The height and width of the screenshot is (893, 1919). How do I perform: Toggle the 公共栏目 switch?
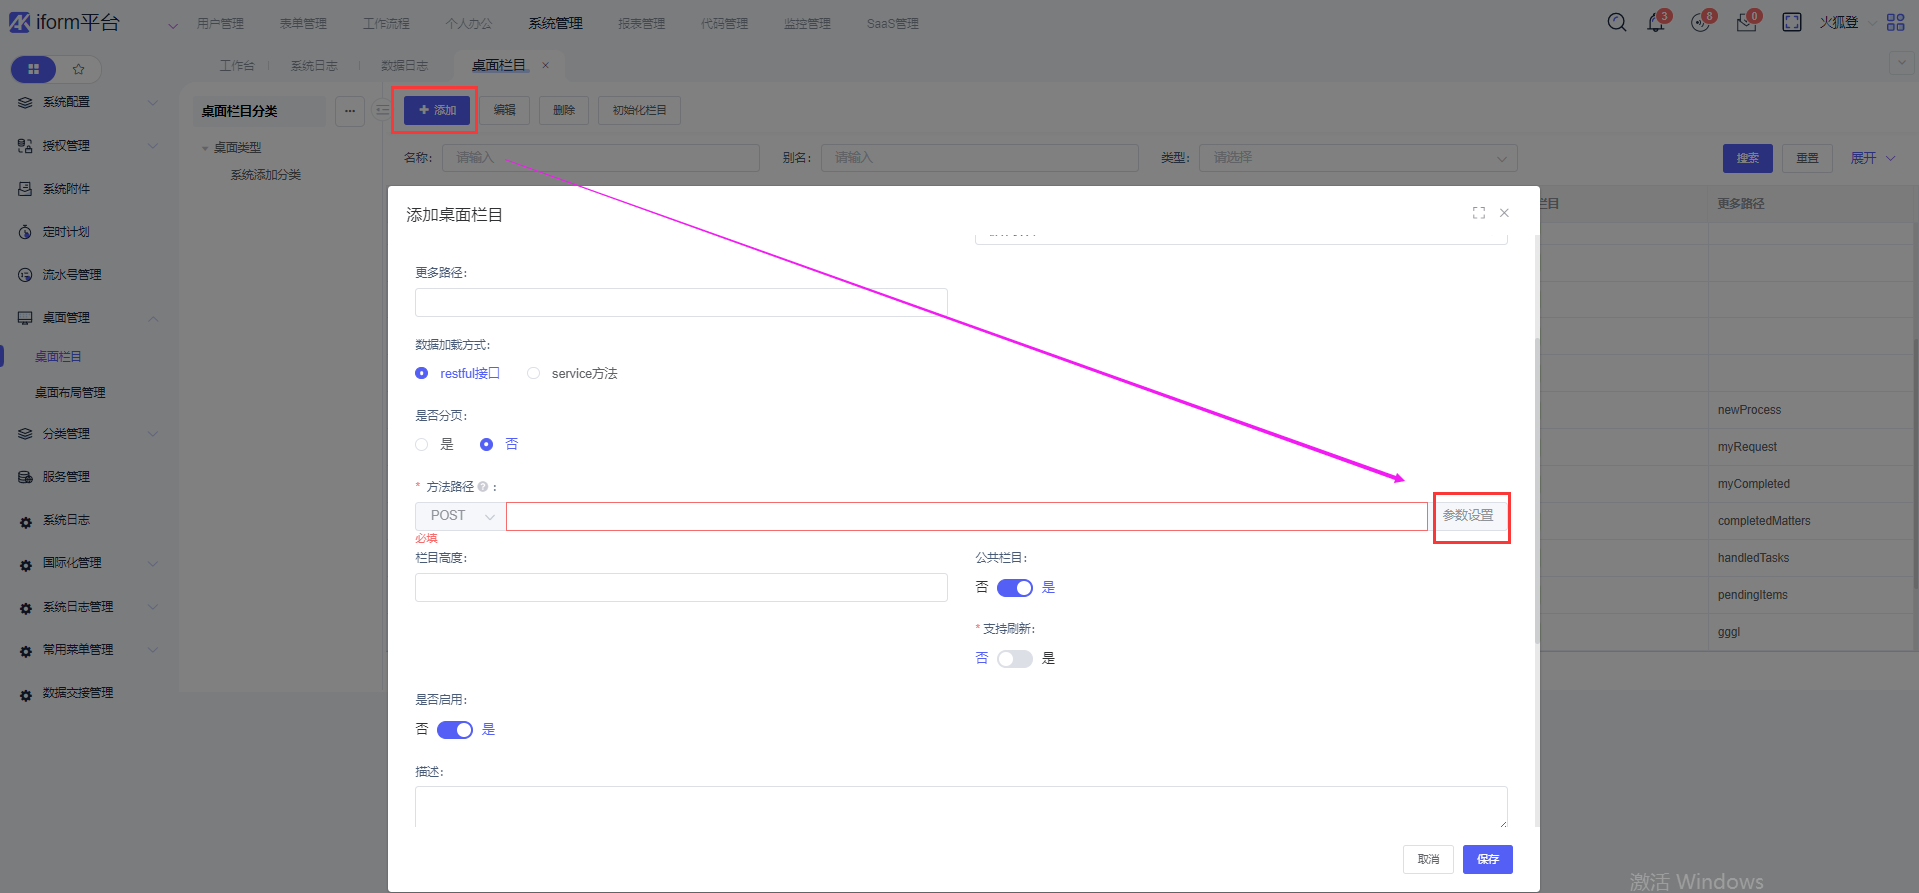coord(1014,587)
